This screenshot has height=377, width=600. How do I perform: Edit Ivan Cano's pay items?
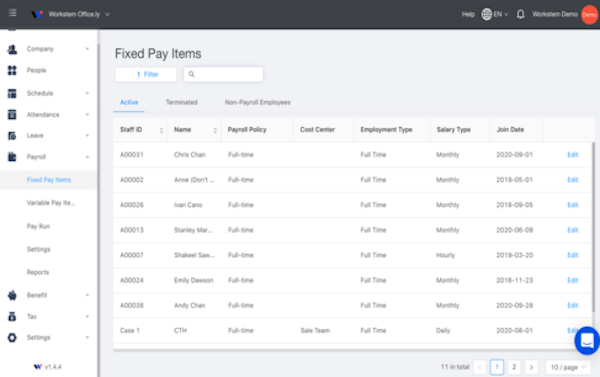(572, 205)
